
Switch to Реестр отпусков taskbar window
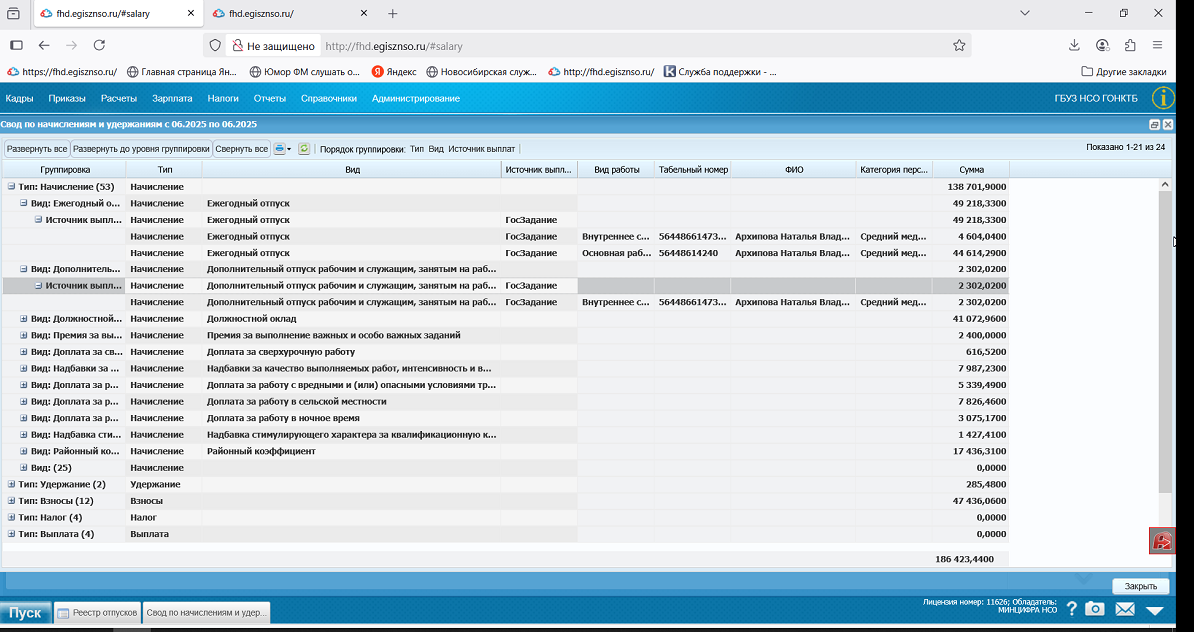click(97, 612)
